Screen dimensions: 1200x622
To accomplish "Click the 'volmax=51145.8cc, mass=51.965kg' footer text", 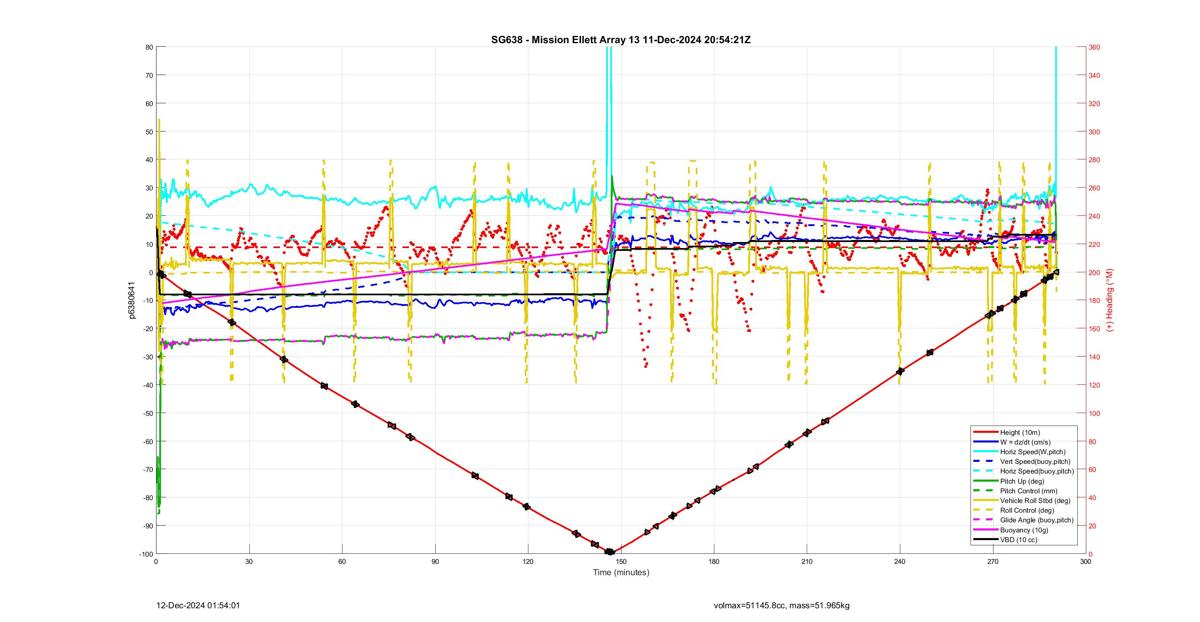I will [781, 605].
